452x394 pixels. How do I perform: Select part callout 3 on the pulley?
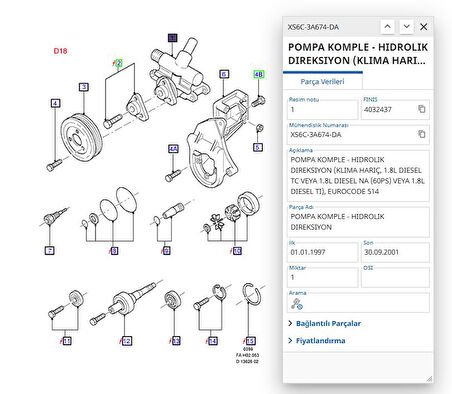[84, 87]
